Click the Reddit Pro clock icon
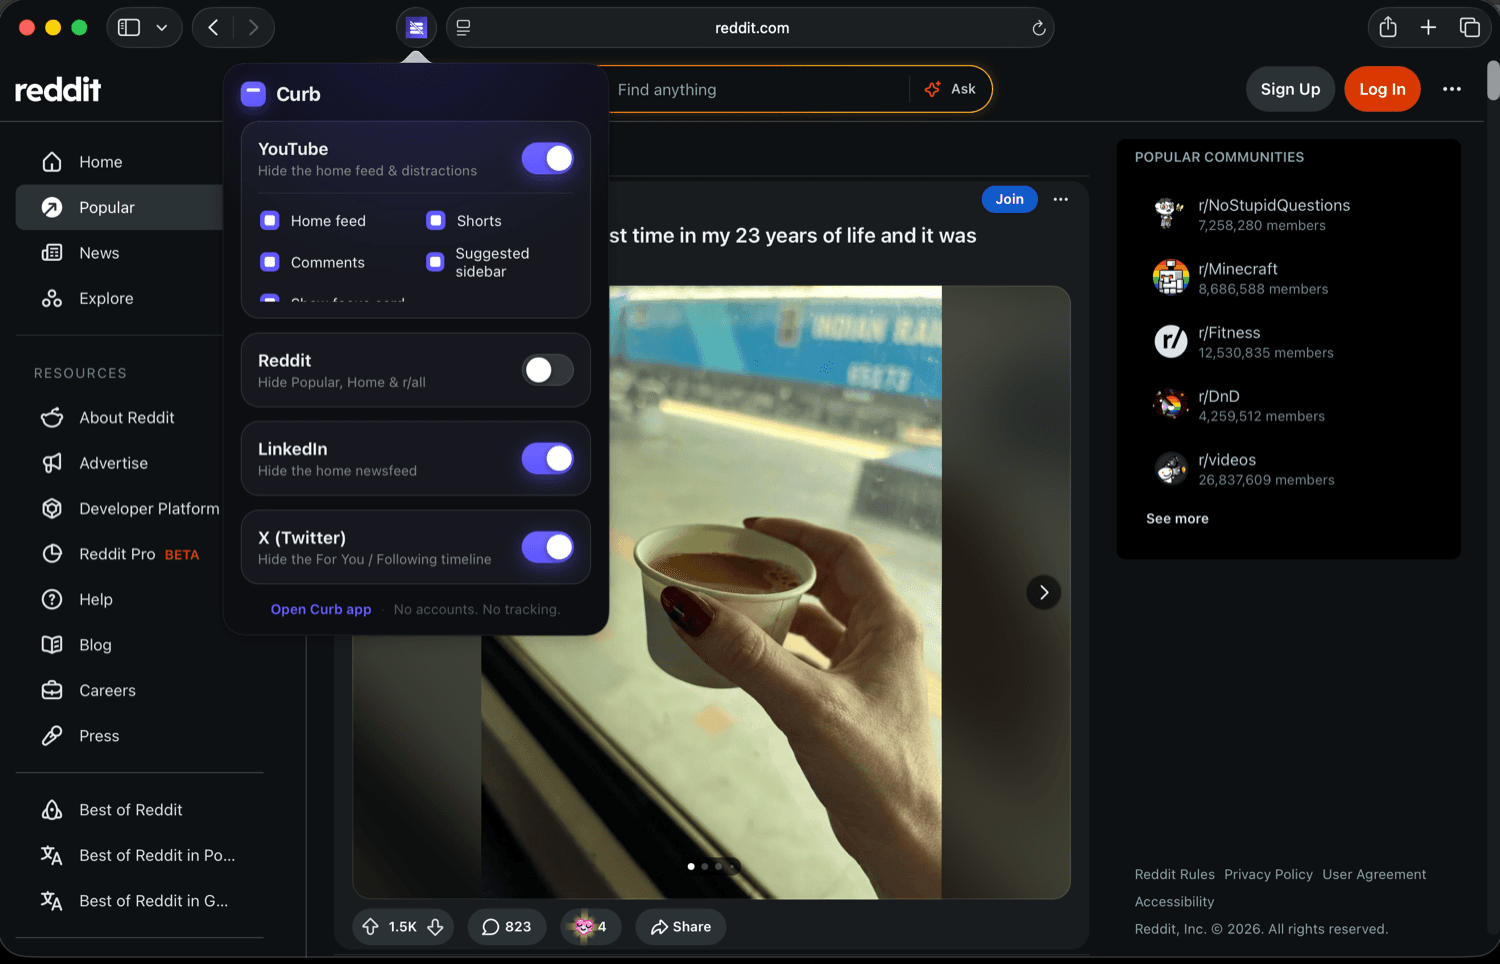1500x964 pixels. tap(52, 554)
